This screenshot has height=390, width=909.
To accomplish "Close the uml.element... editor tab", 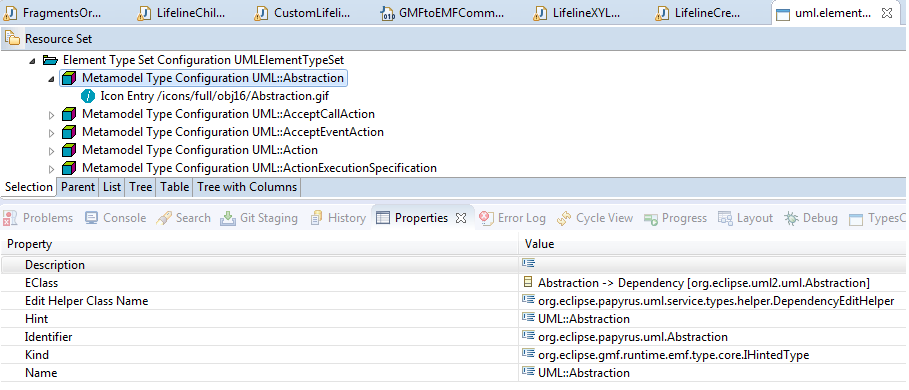I will click(886, 13).
